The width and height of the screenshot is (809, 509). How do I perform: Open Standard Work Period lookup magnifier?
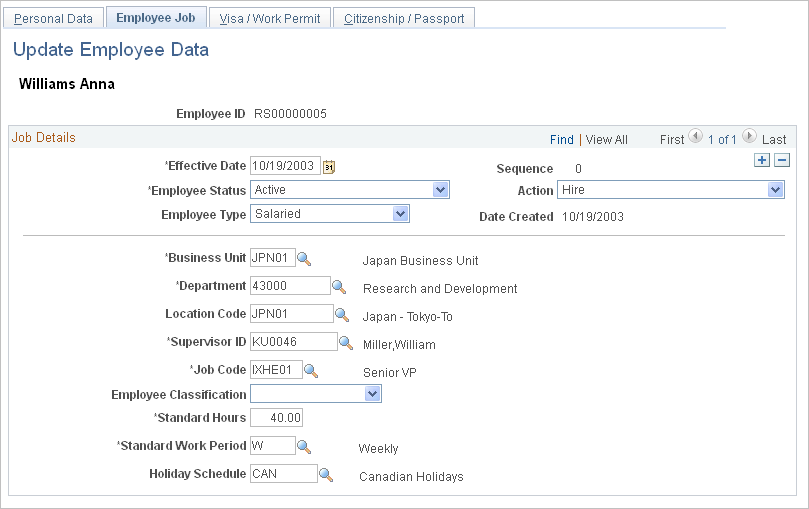pos(304,447)
